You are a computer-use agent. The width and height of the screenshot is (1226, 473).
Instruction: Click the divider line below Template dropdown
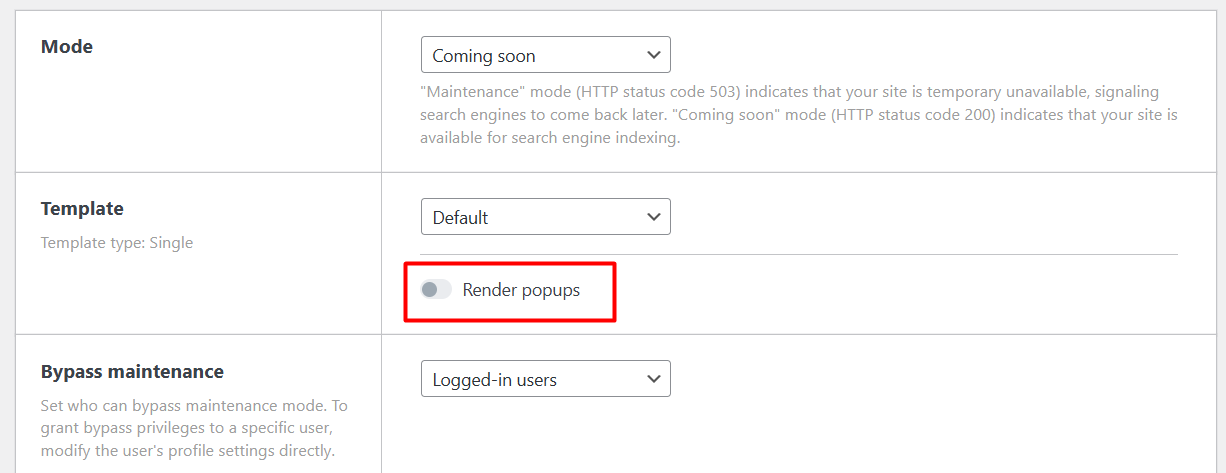[799, 255]
